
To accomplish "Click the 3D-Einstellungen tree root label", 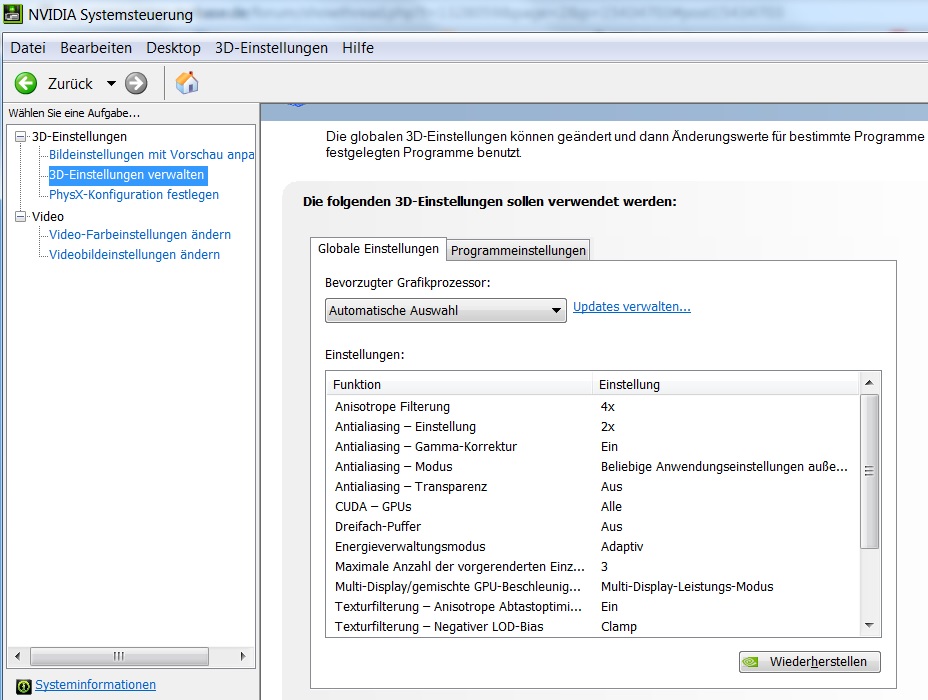I will click(79, 137).
